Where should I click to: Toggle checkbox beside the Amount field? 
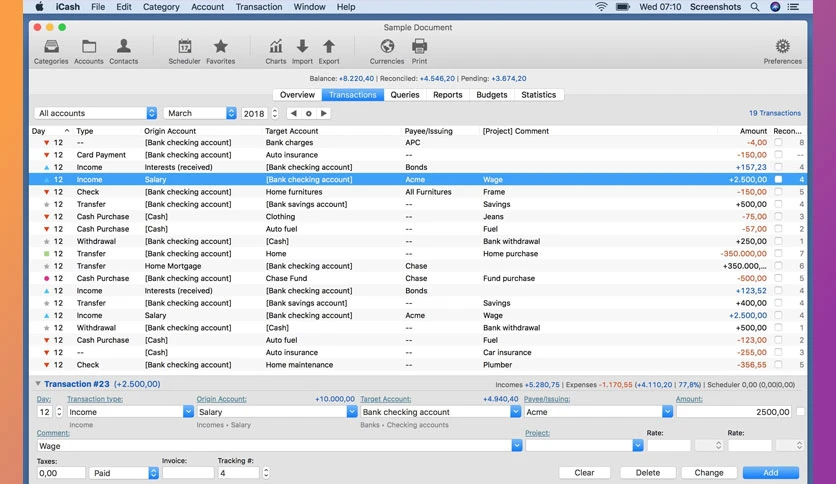800,412
